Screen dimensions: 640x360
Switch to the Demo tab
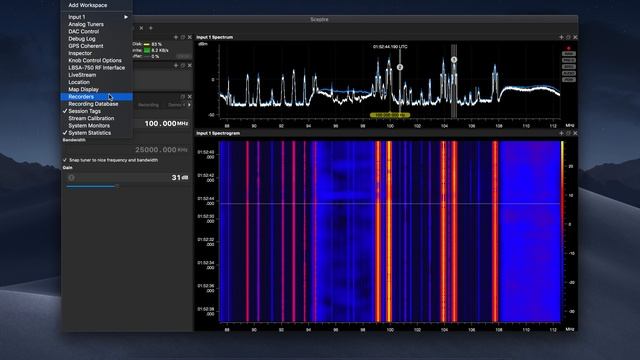point(176,105)
